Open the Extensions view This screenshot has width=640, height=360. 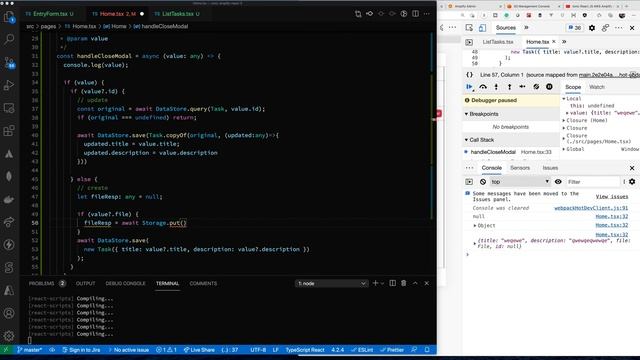pyautogui.click(x=9, y=131)
